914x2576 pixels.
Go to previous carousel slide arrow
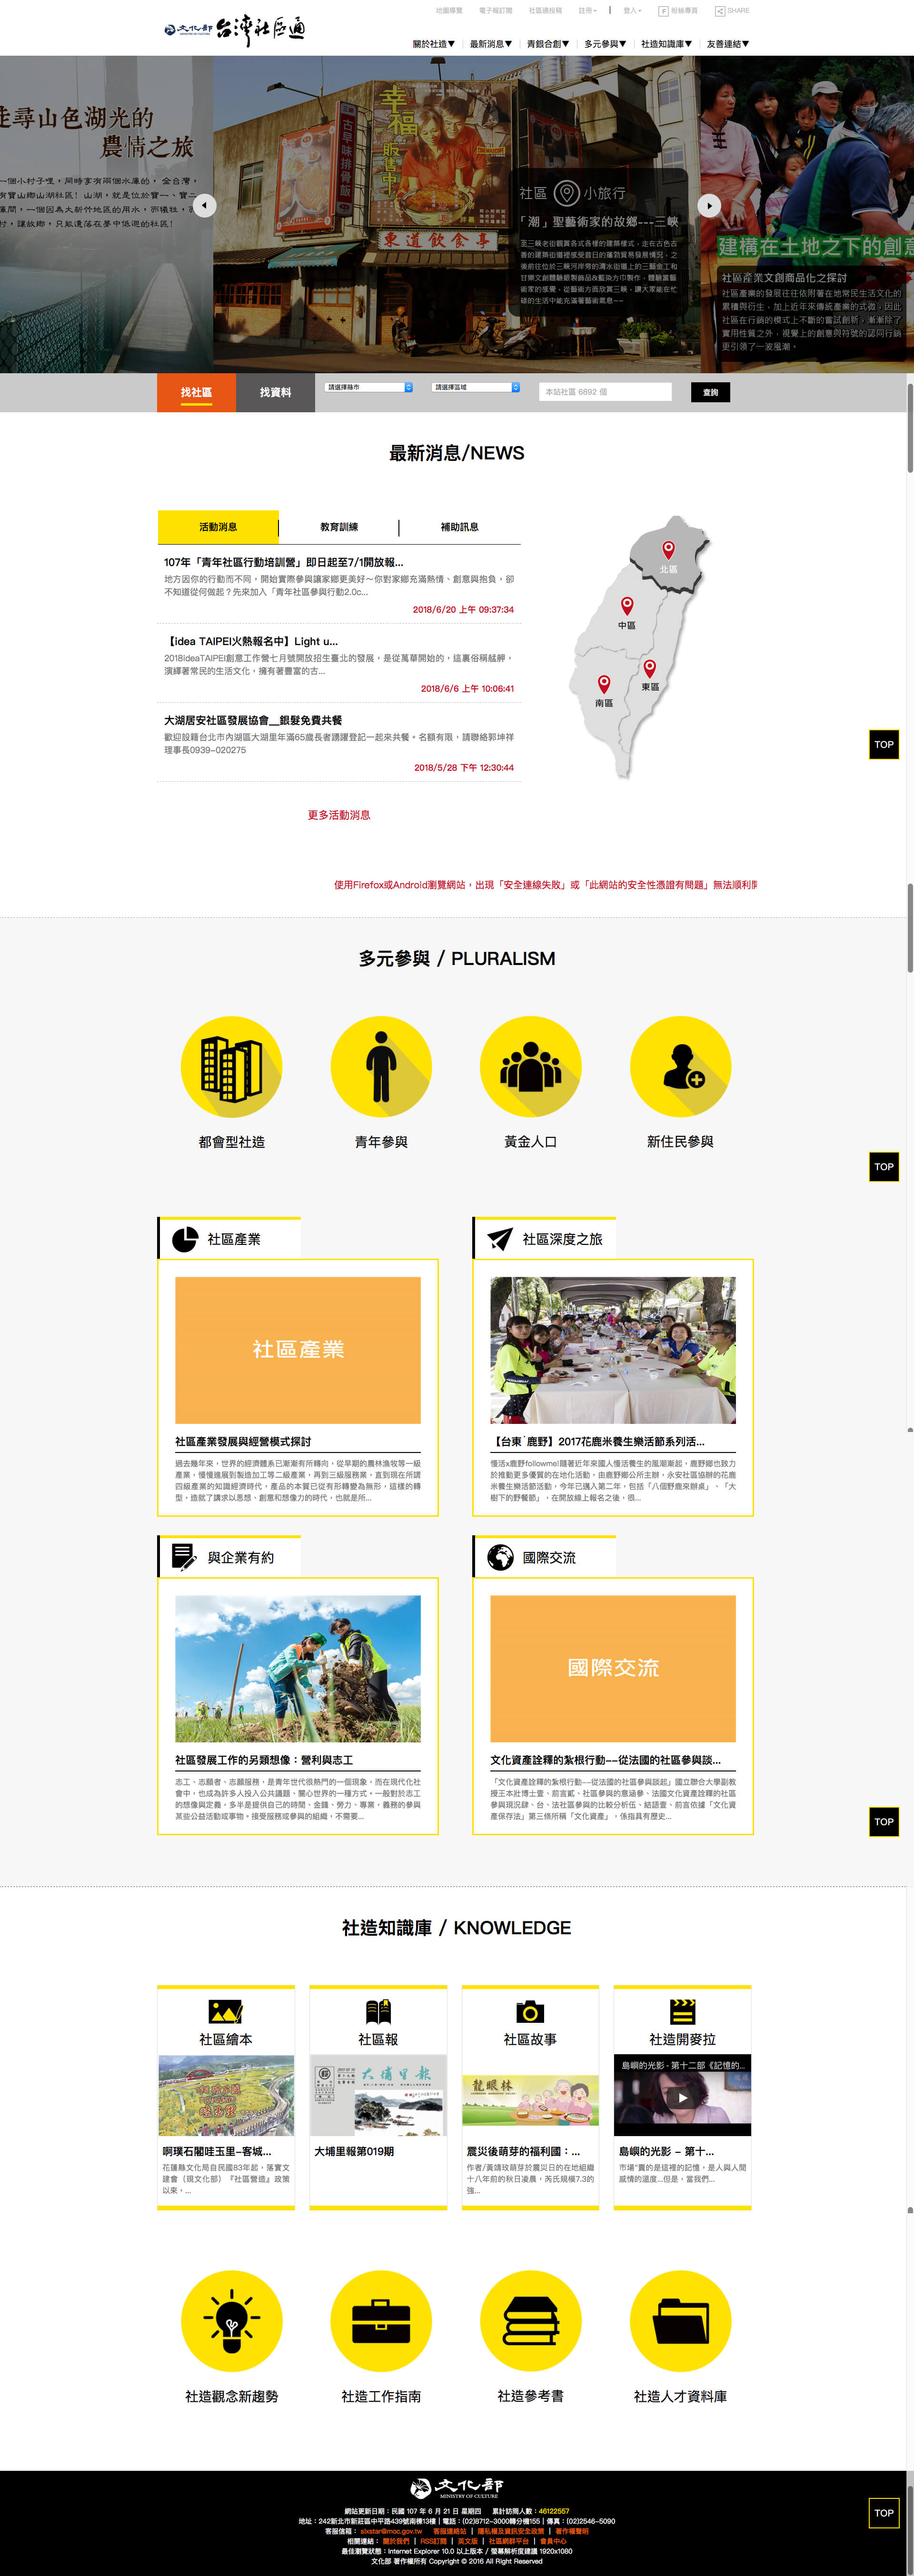204,205
